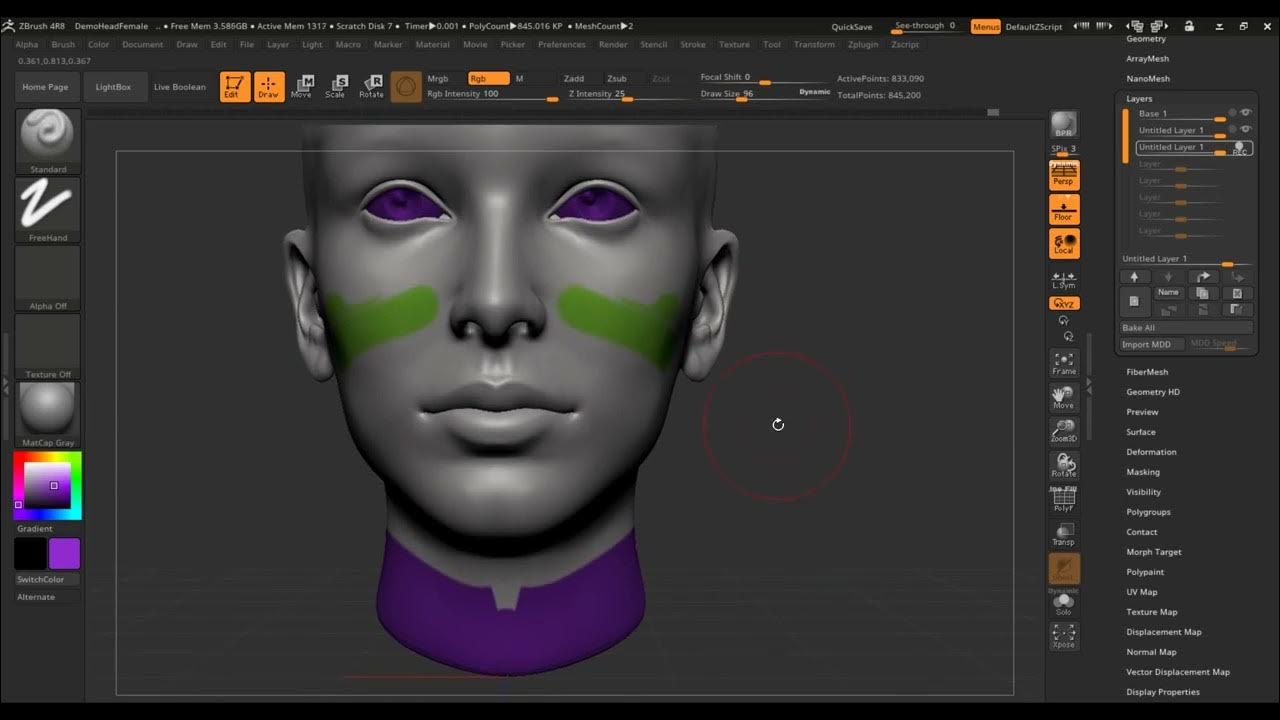Click the Frame mesh icon

click(1064, 363)
